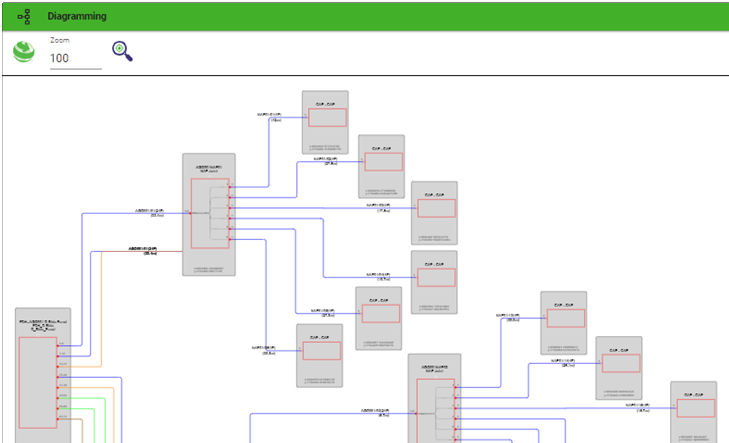Click first output port on far-left source node
This screenshot has height=443, width=729.
tap(58, 346)
